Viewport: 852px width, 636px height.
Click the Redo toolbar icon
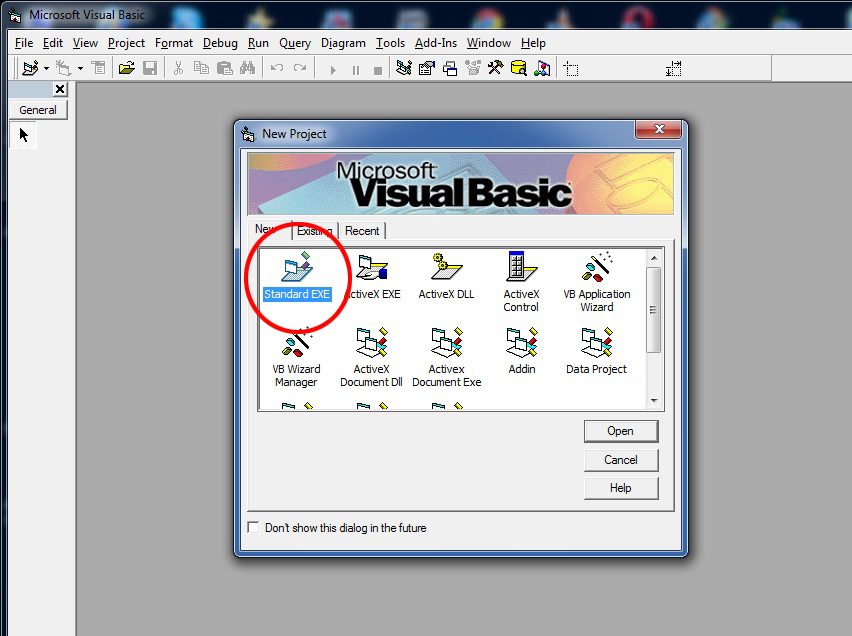click(299, 68)
